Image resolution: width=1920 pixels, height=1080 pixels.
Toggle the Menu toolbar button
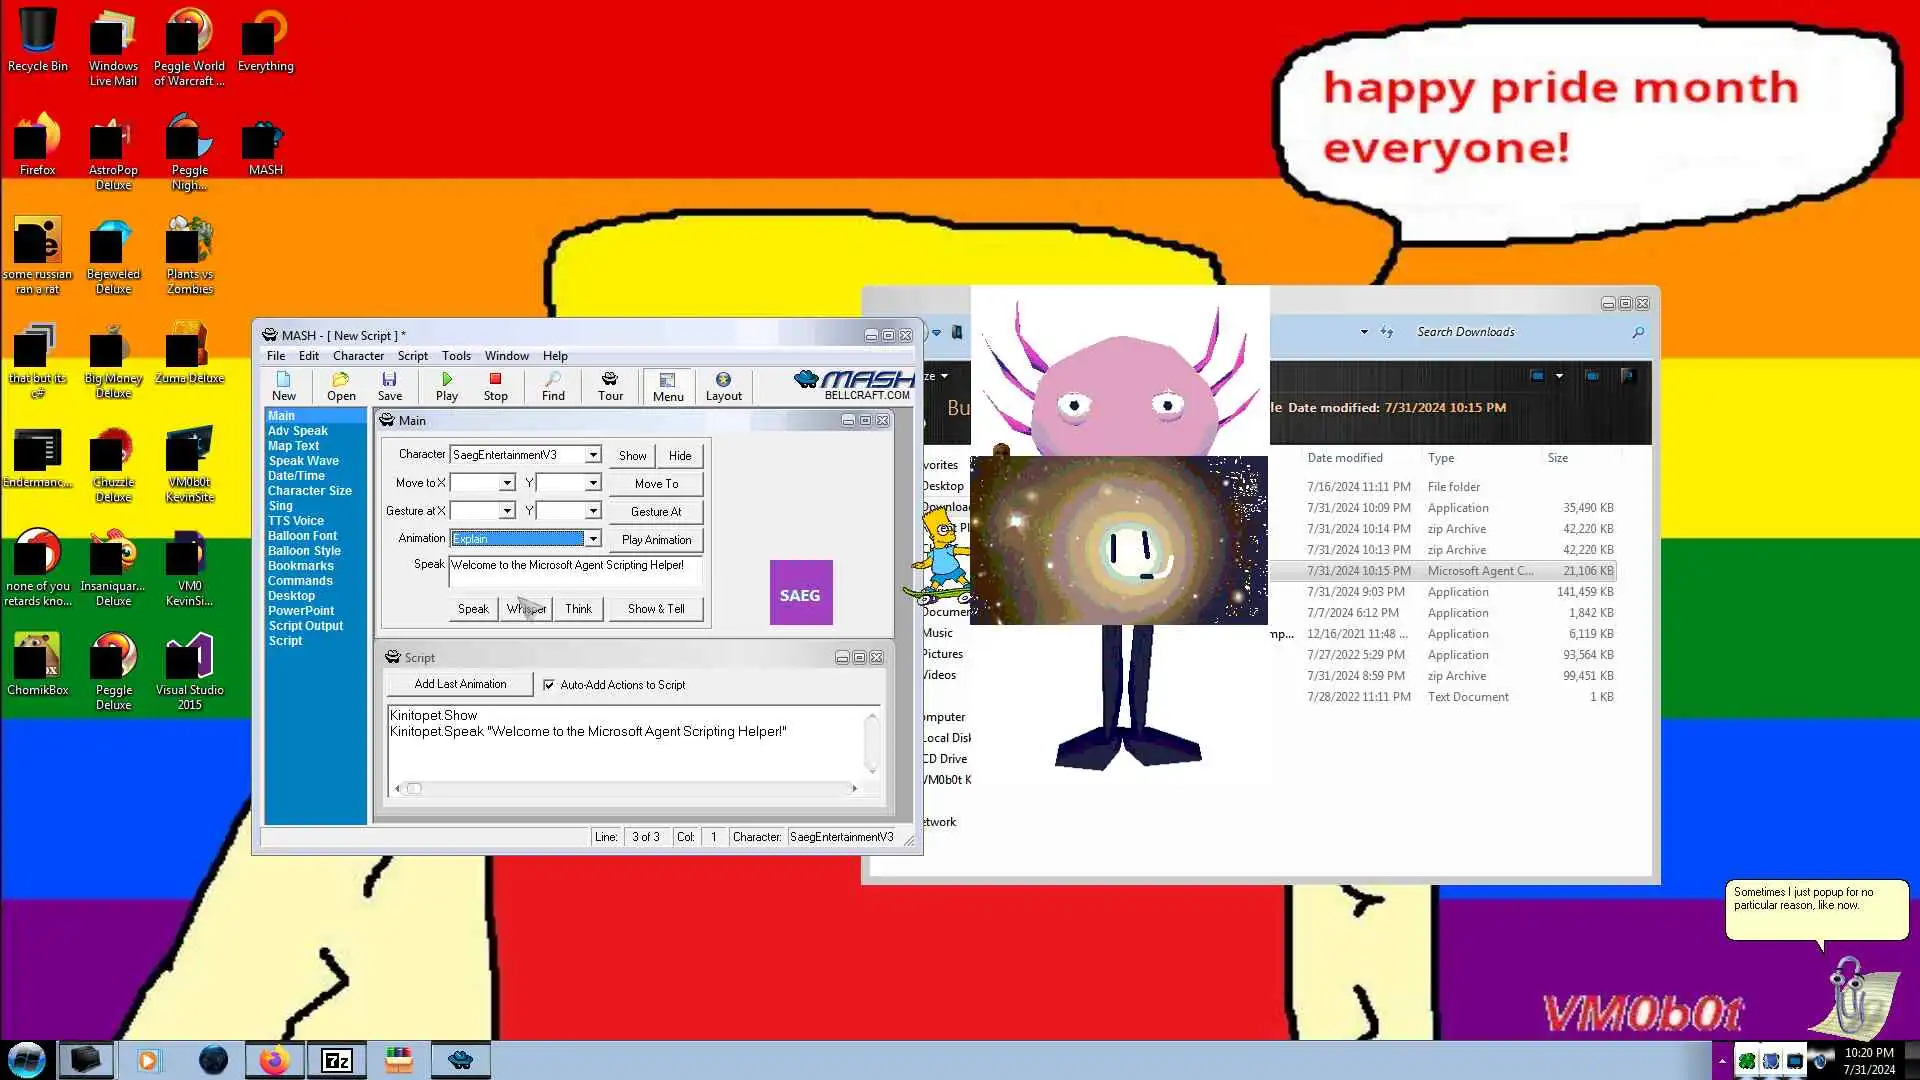(668, 385)
